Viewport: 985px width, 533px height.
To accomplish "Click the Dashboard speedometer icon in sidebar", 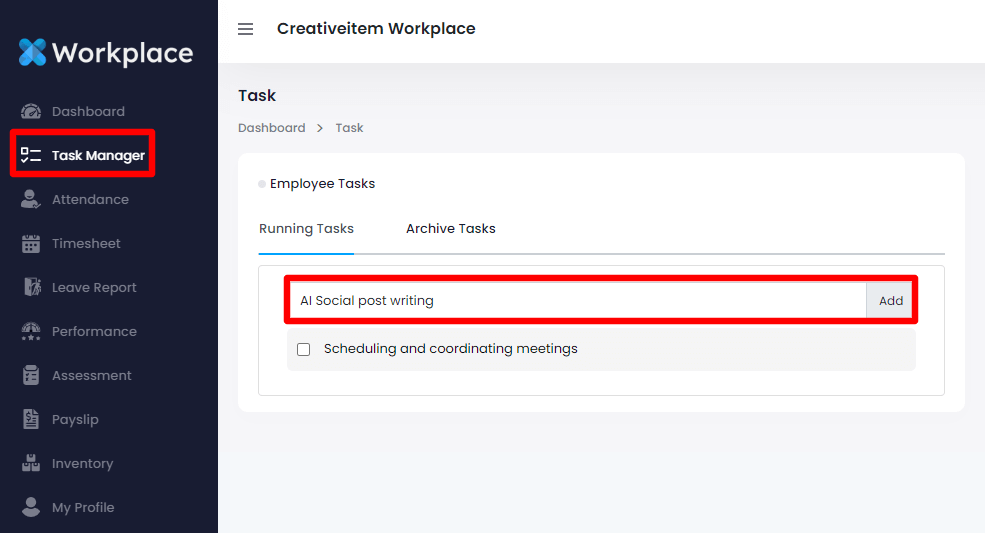I will [x=31, y=111].
